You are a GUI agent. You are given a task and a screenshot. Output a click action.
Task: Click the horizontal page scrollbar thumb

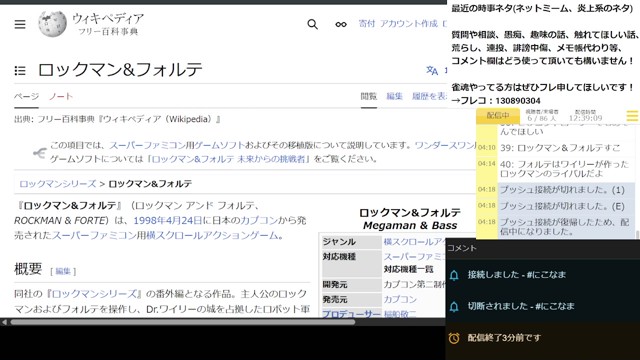tap(182, 322)
